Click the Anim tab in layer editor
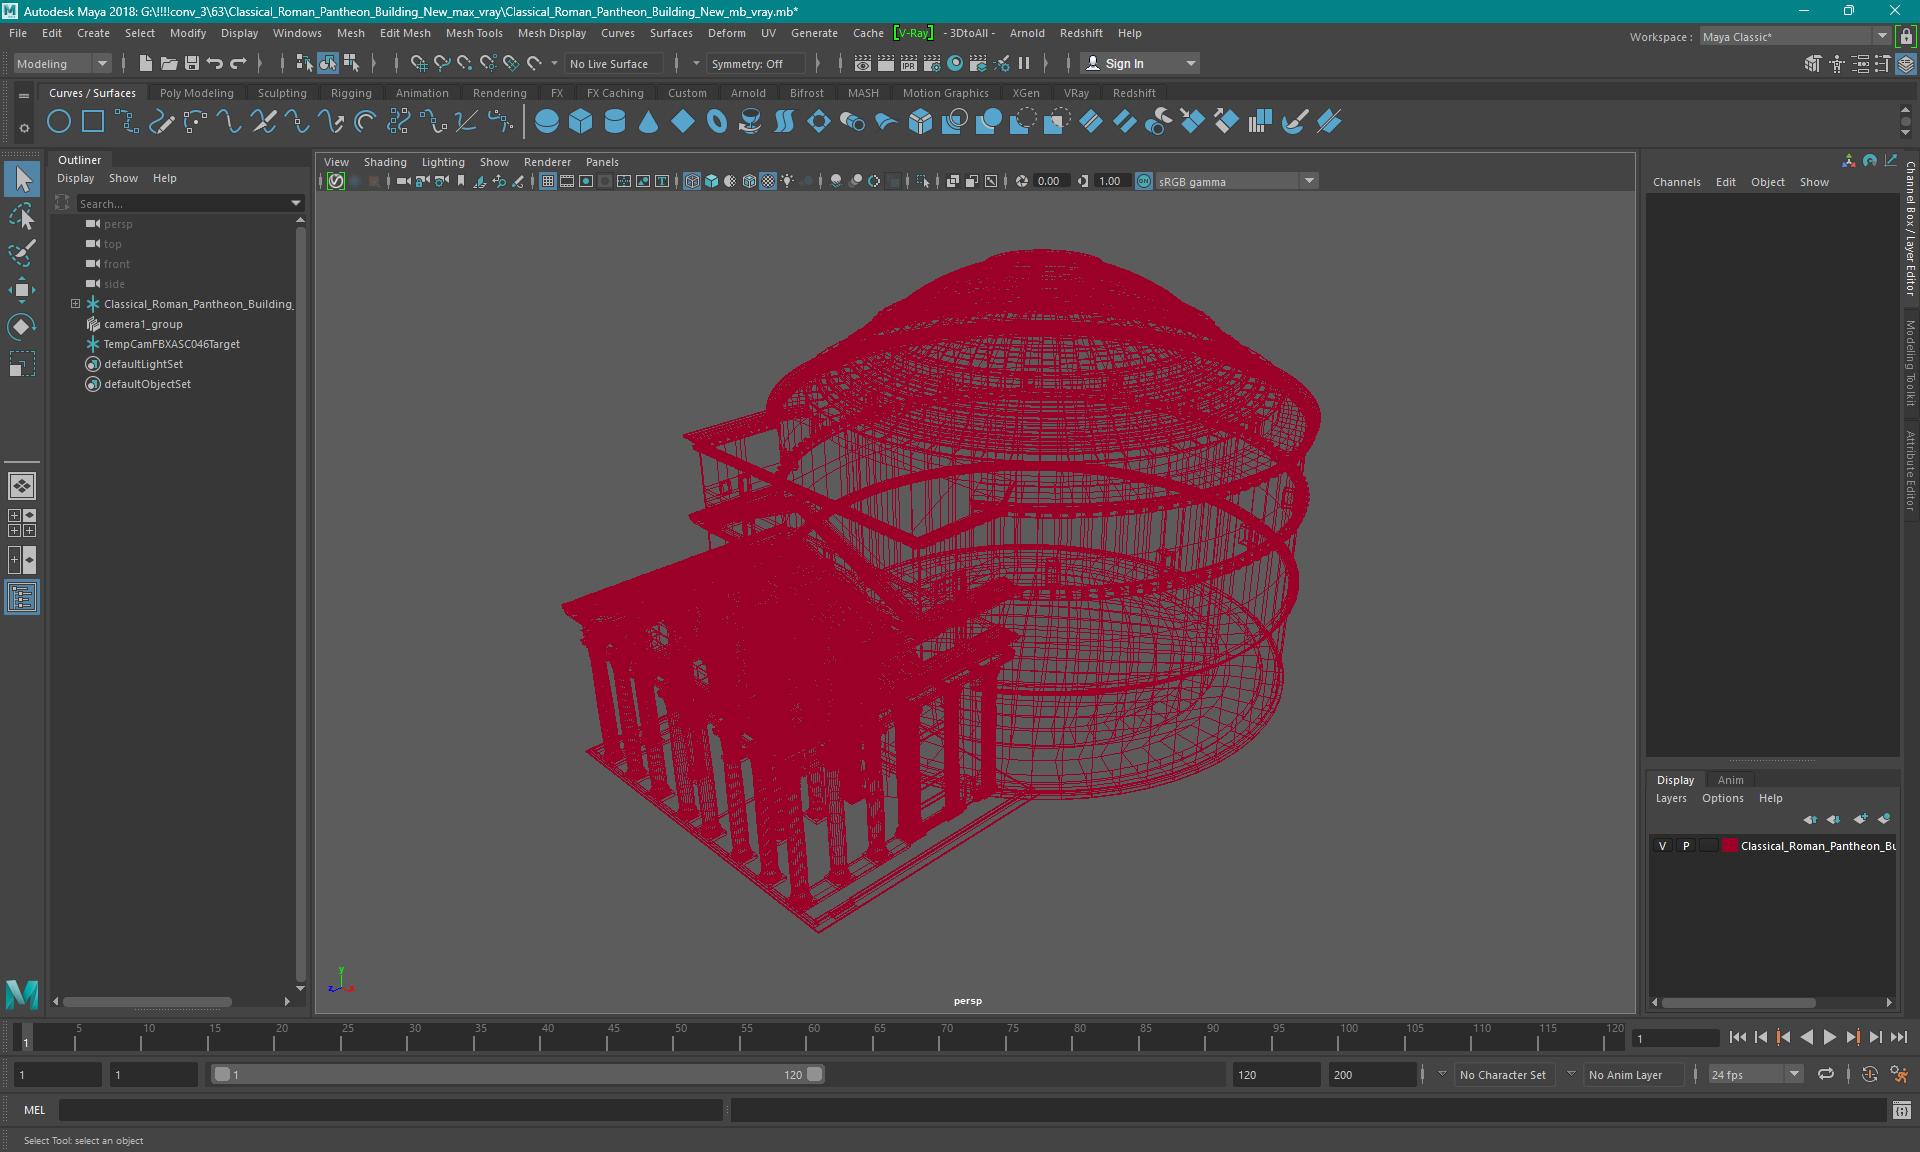The image size is (1920, 1152). (1730, 780)
